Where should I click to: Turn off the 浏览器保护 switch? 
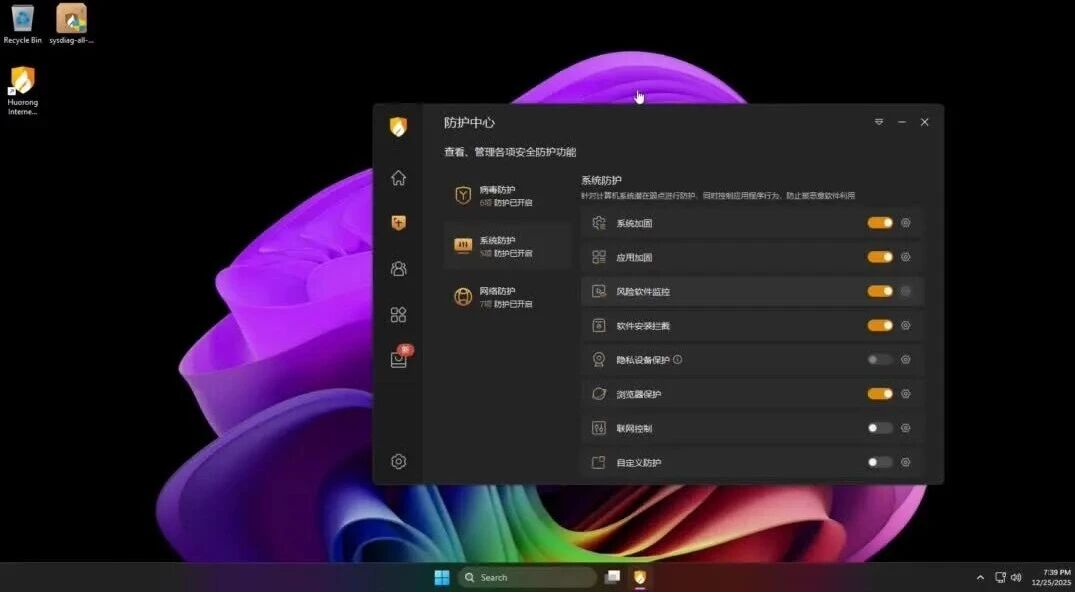coord(880,394)
